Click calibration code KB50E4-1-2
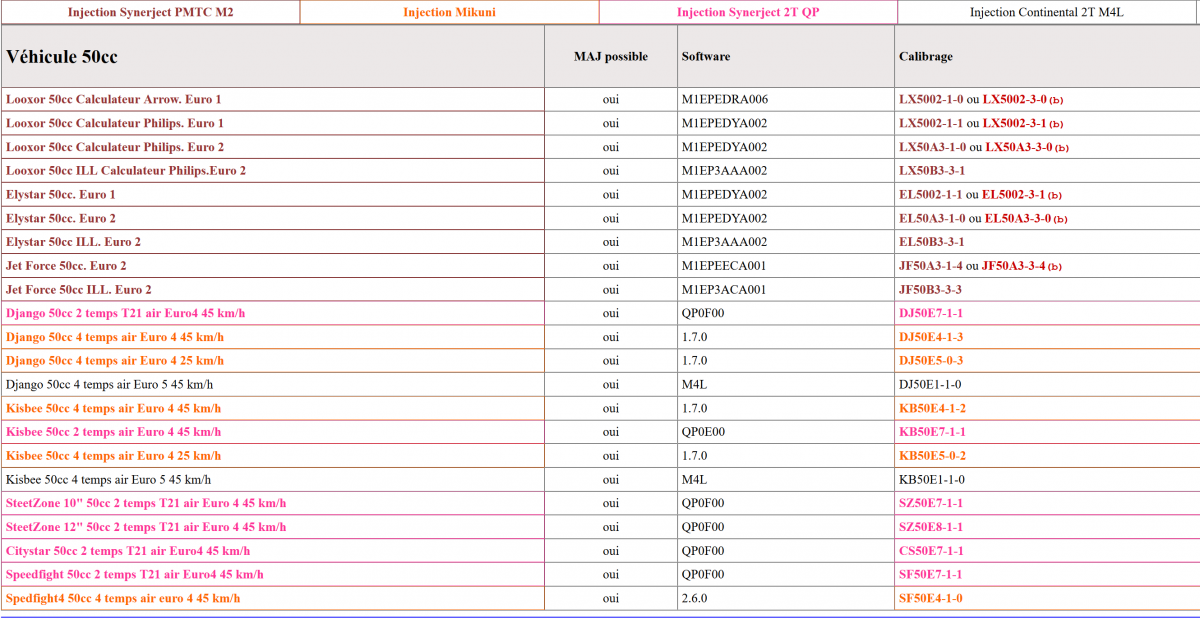This screenshot has height=619, width=1200. click(933, 408)
